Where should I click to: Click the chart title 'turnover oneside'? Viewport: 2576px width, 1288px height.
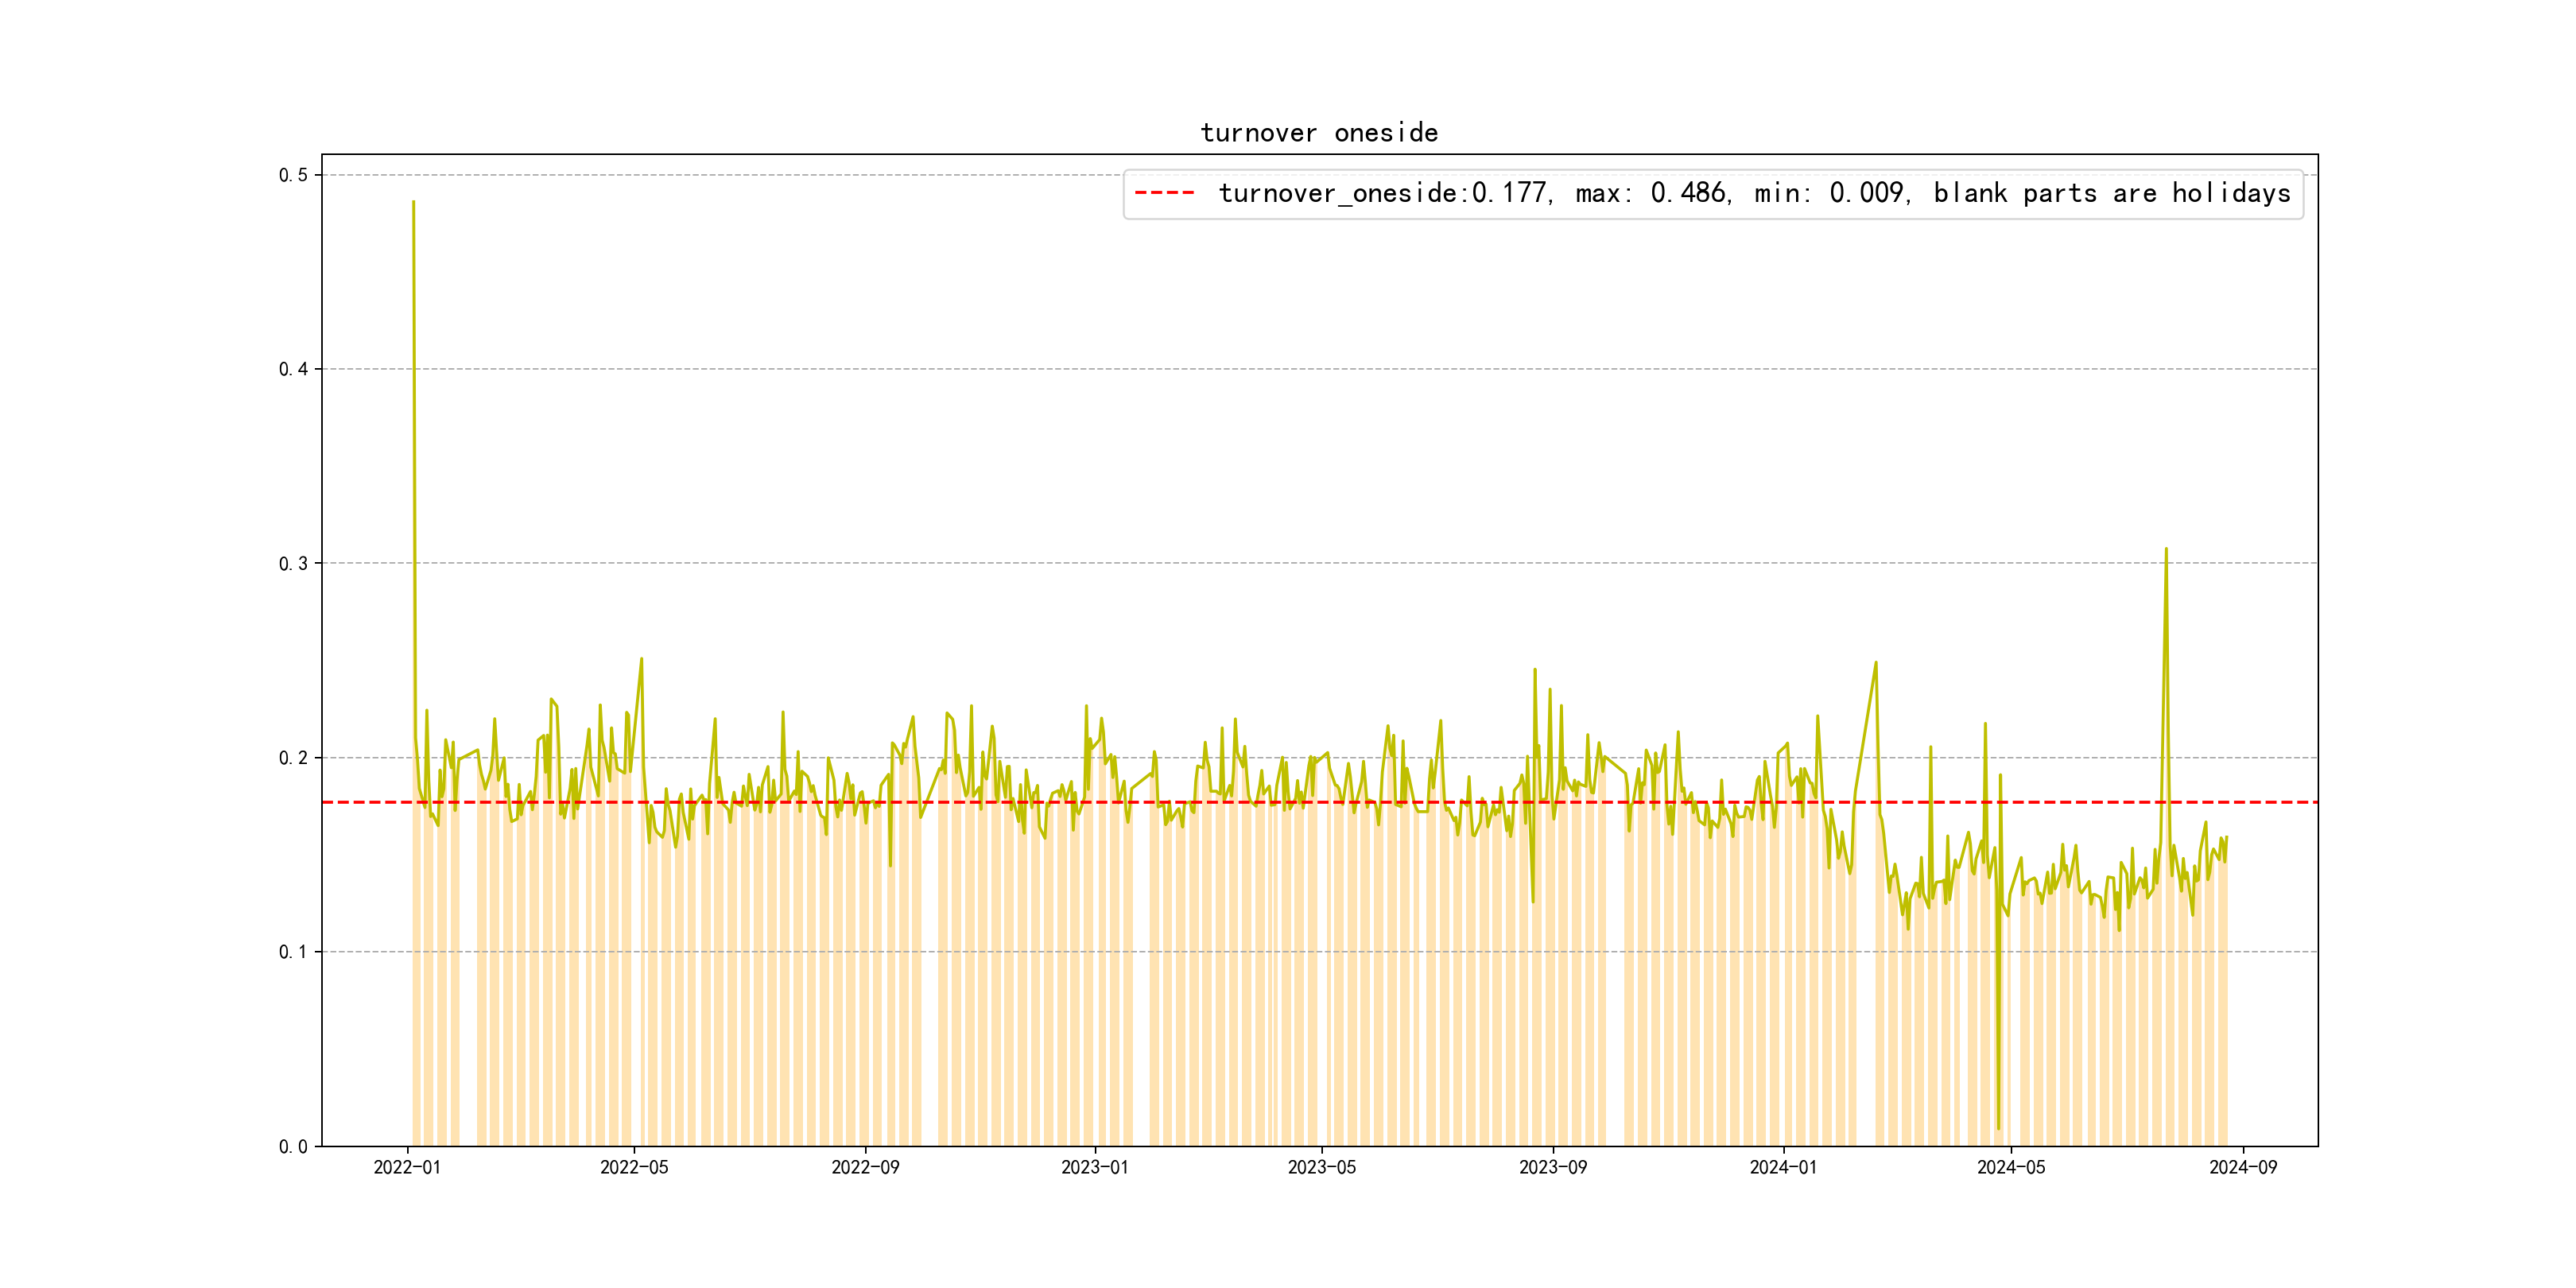pos(1318,133)
